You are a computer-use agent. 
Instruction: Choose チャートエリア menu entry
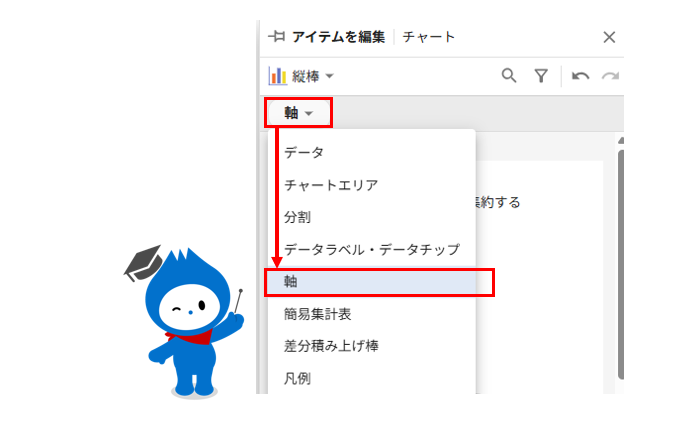tap(331, 185)
